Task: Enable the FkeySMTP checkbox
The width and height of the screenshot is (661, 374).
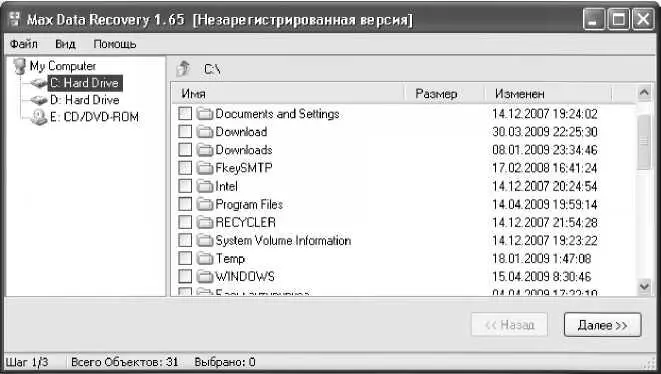Action: [x=185, y=168]
